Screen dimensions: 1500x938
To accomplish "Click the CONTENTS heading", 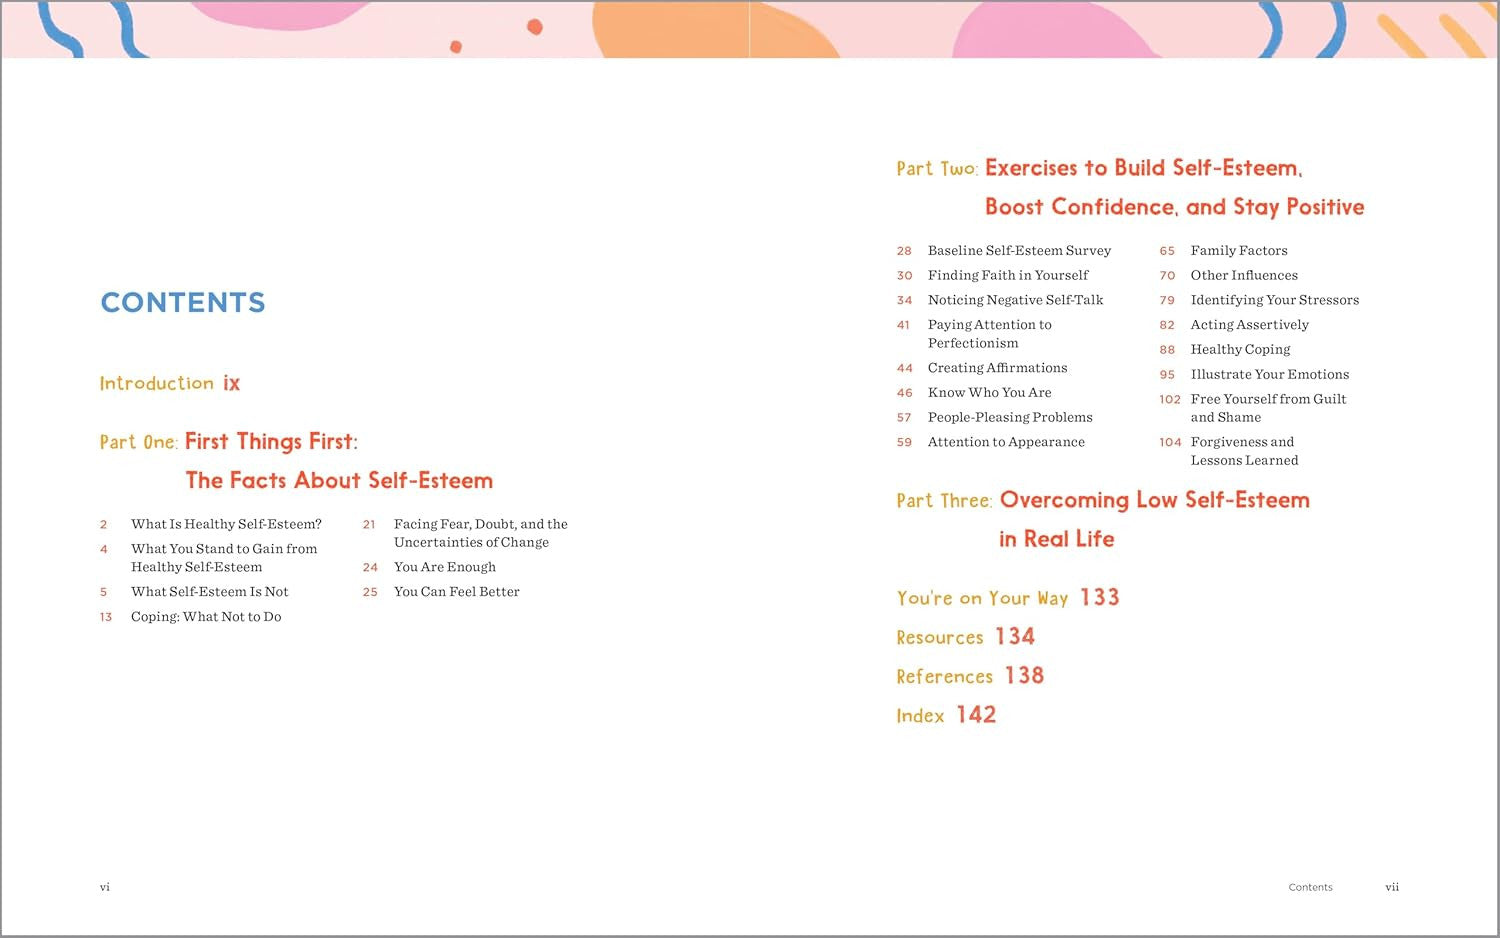I will point(183,303).
